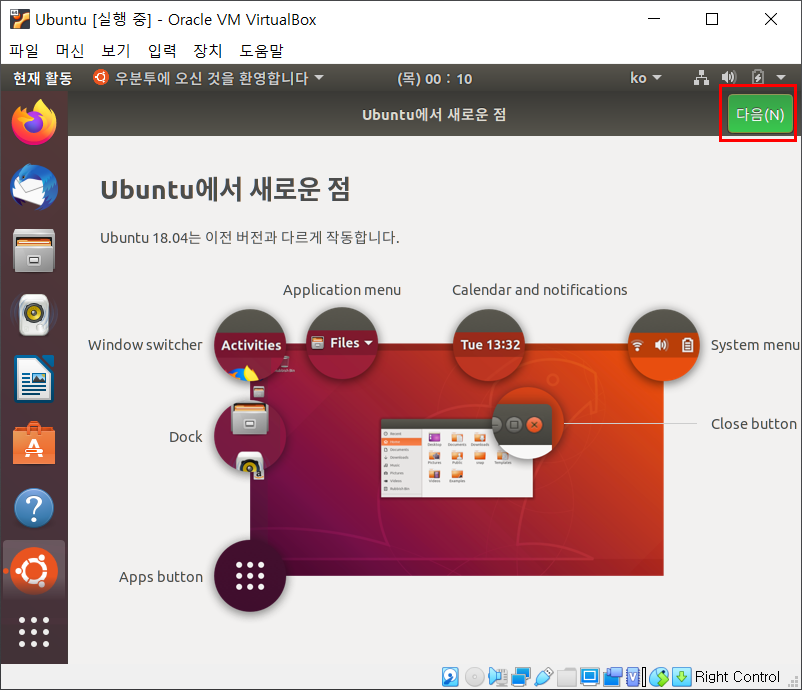
Task: Open the 도움말 menu
Action: tap(261, 51)
